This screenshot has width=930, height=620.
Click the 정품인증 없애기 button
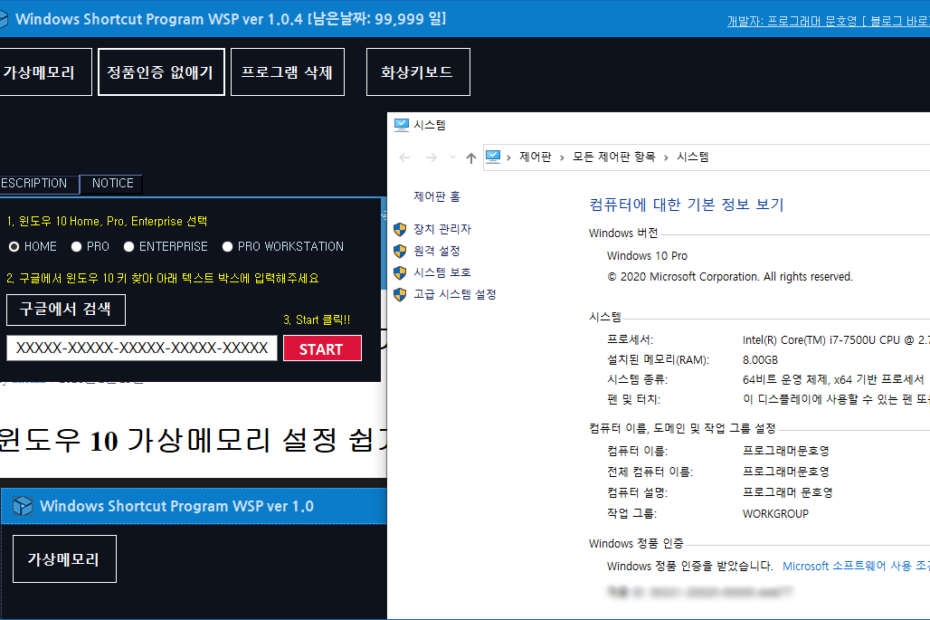click(x=161, y=72)
